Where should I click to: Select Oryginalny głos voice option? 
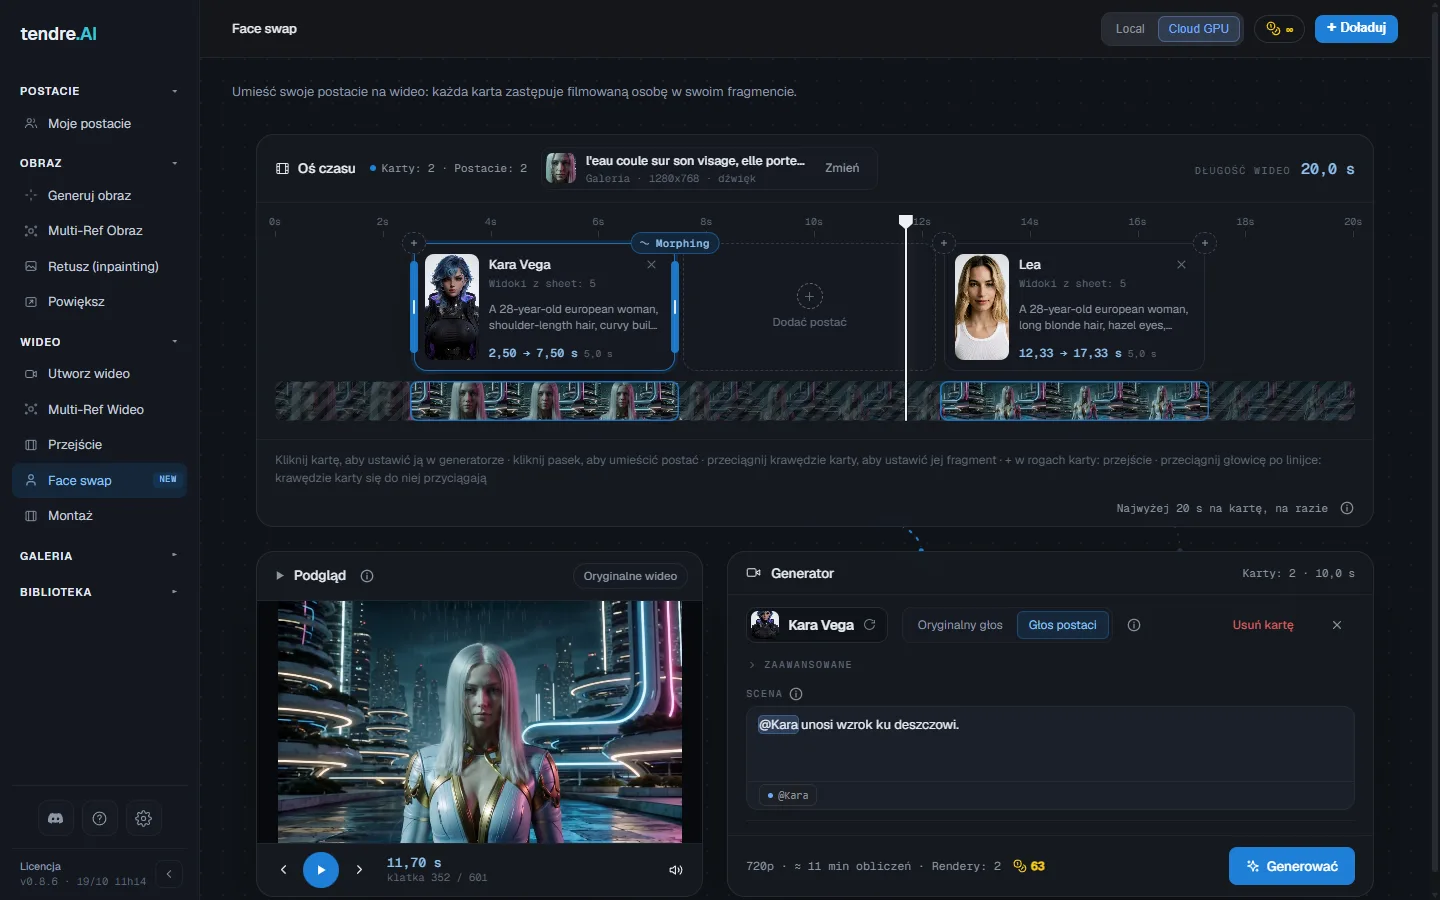click(x=960, y=625)
